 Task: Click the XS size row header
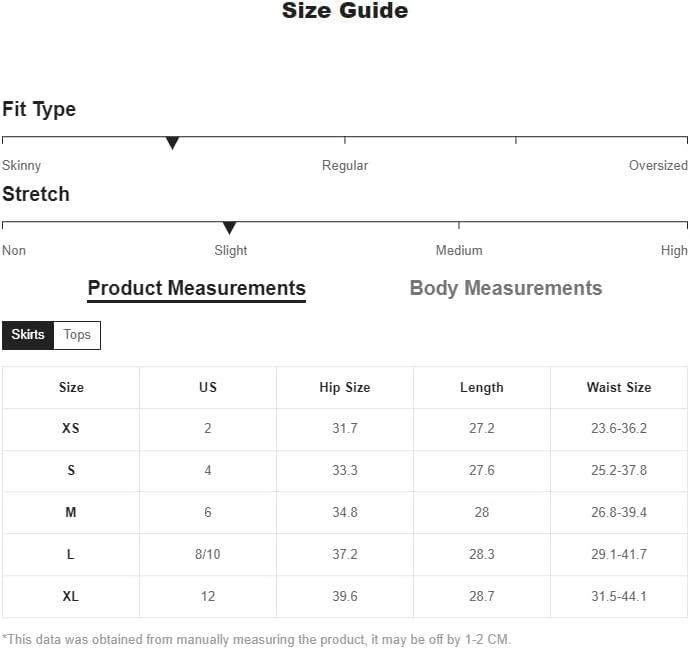pos(71,428)
